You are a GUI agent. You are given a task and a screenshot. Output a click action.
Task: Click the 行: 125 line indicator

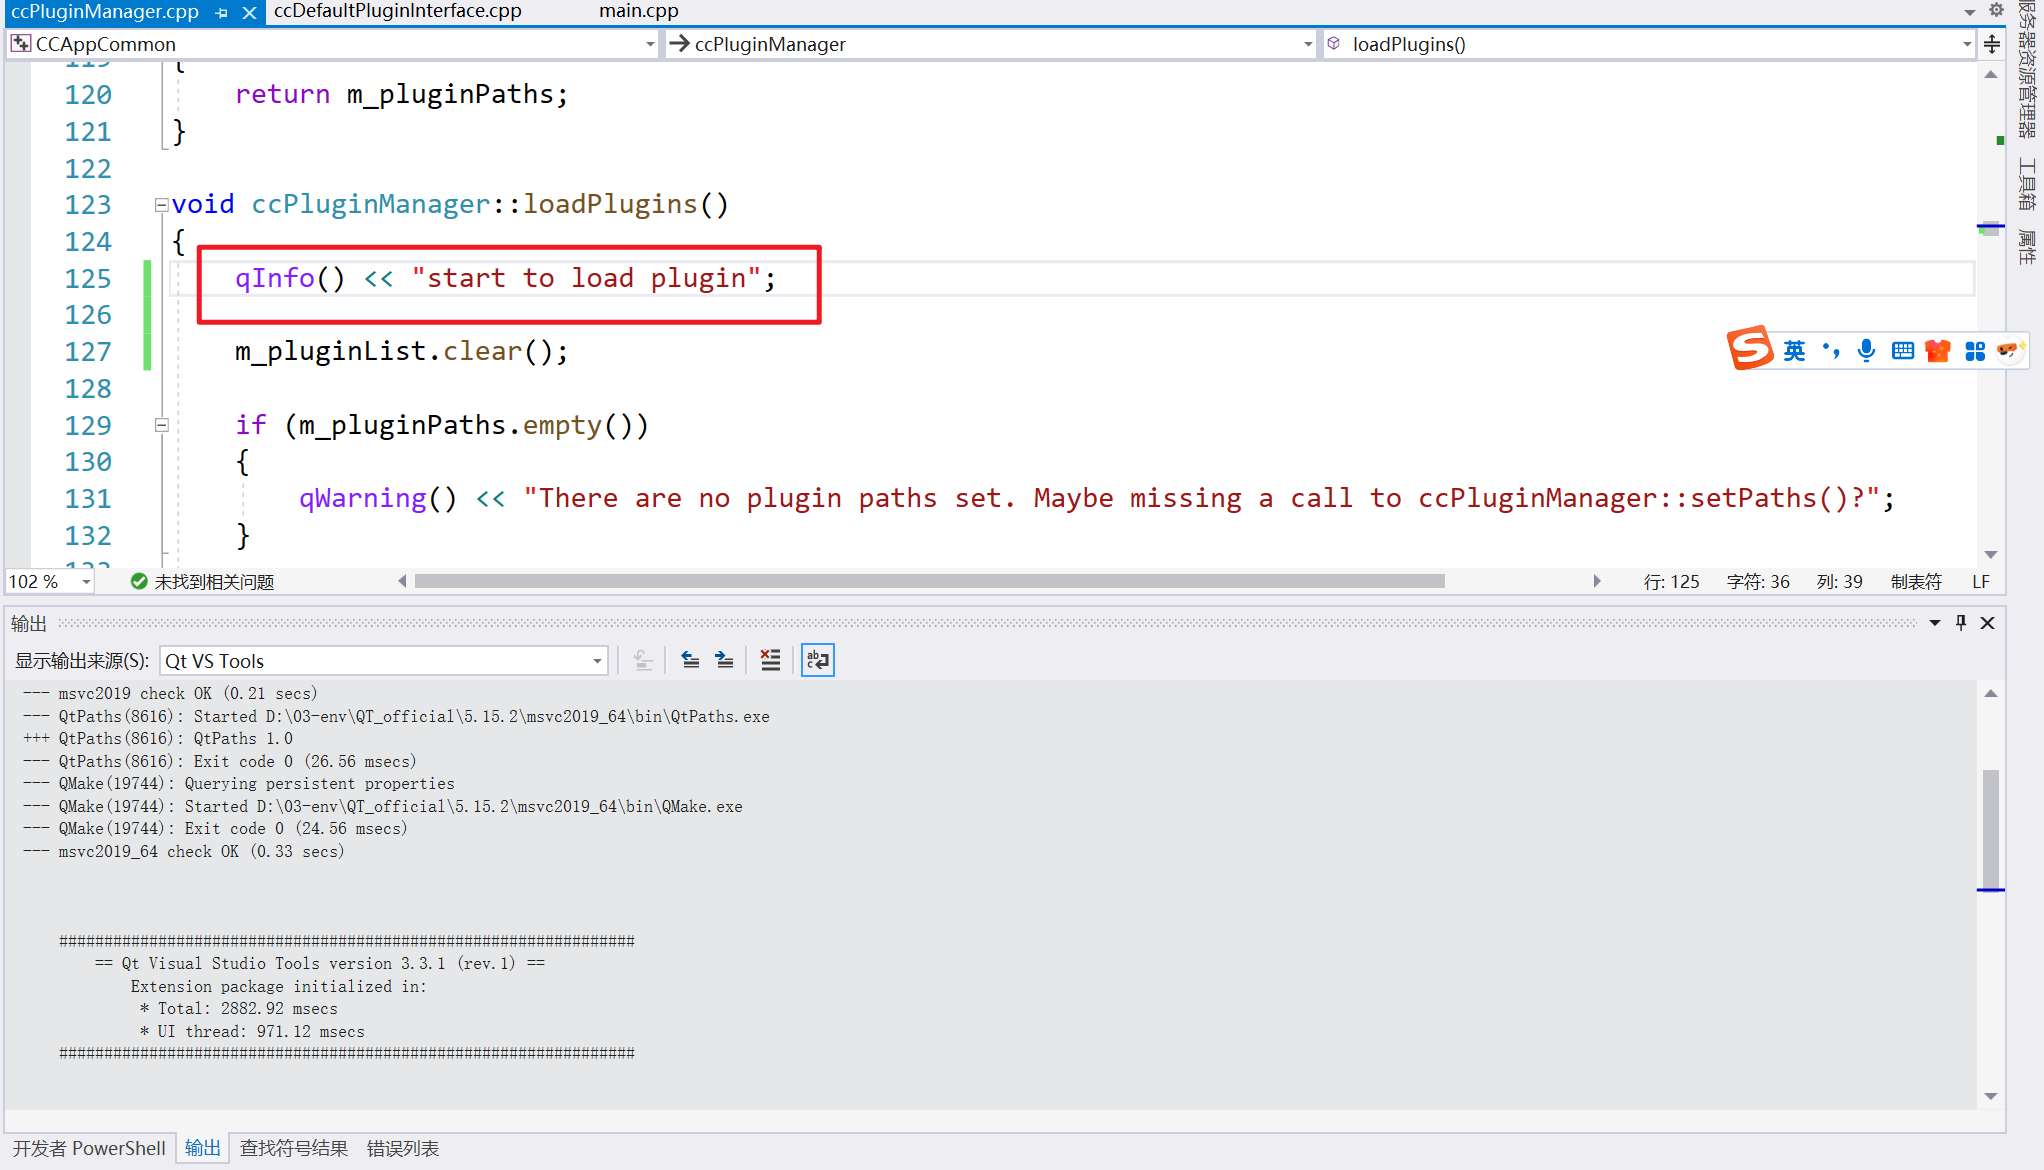click(1671, 582)
